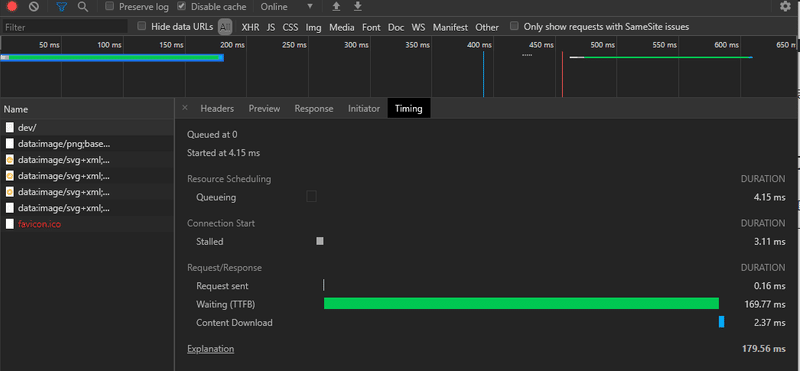Enable Only show requests with SameSite issues

[514, 26]
